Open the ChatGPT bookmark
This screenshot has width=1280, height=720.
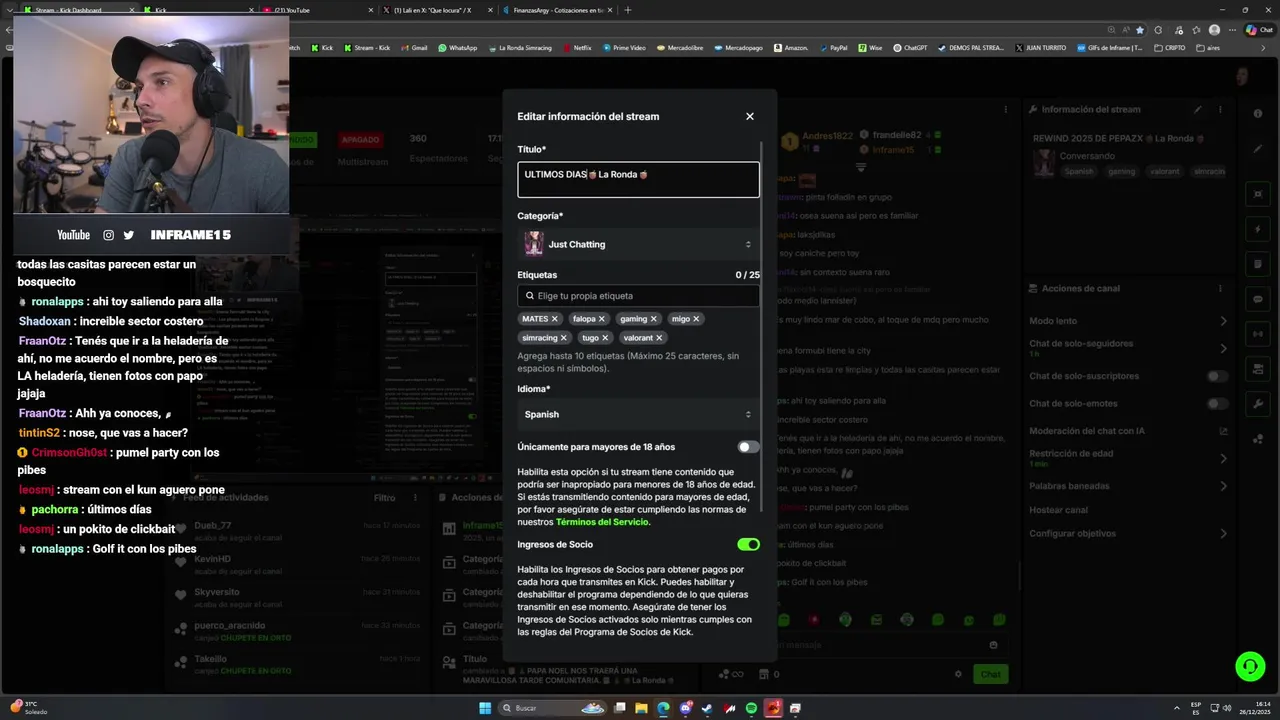click(910, 48)
